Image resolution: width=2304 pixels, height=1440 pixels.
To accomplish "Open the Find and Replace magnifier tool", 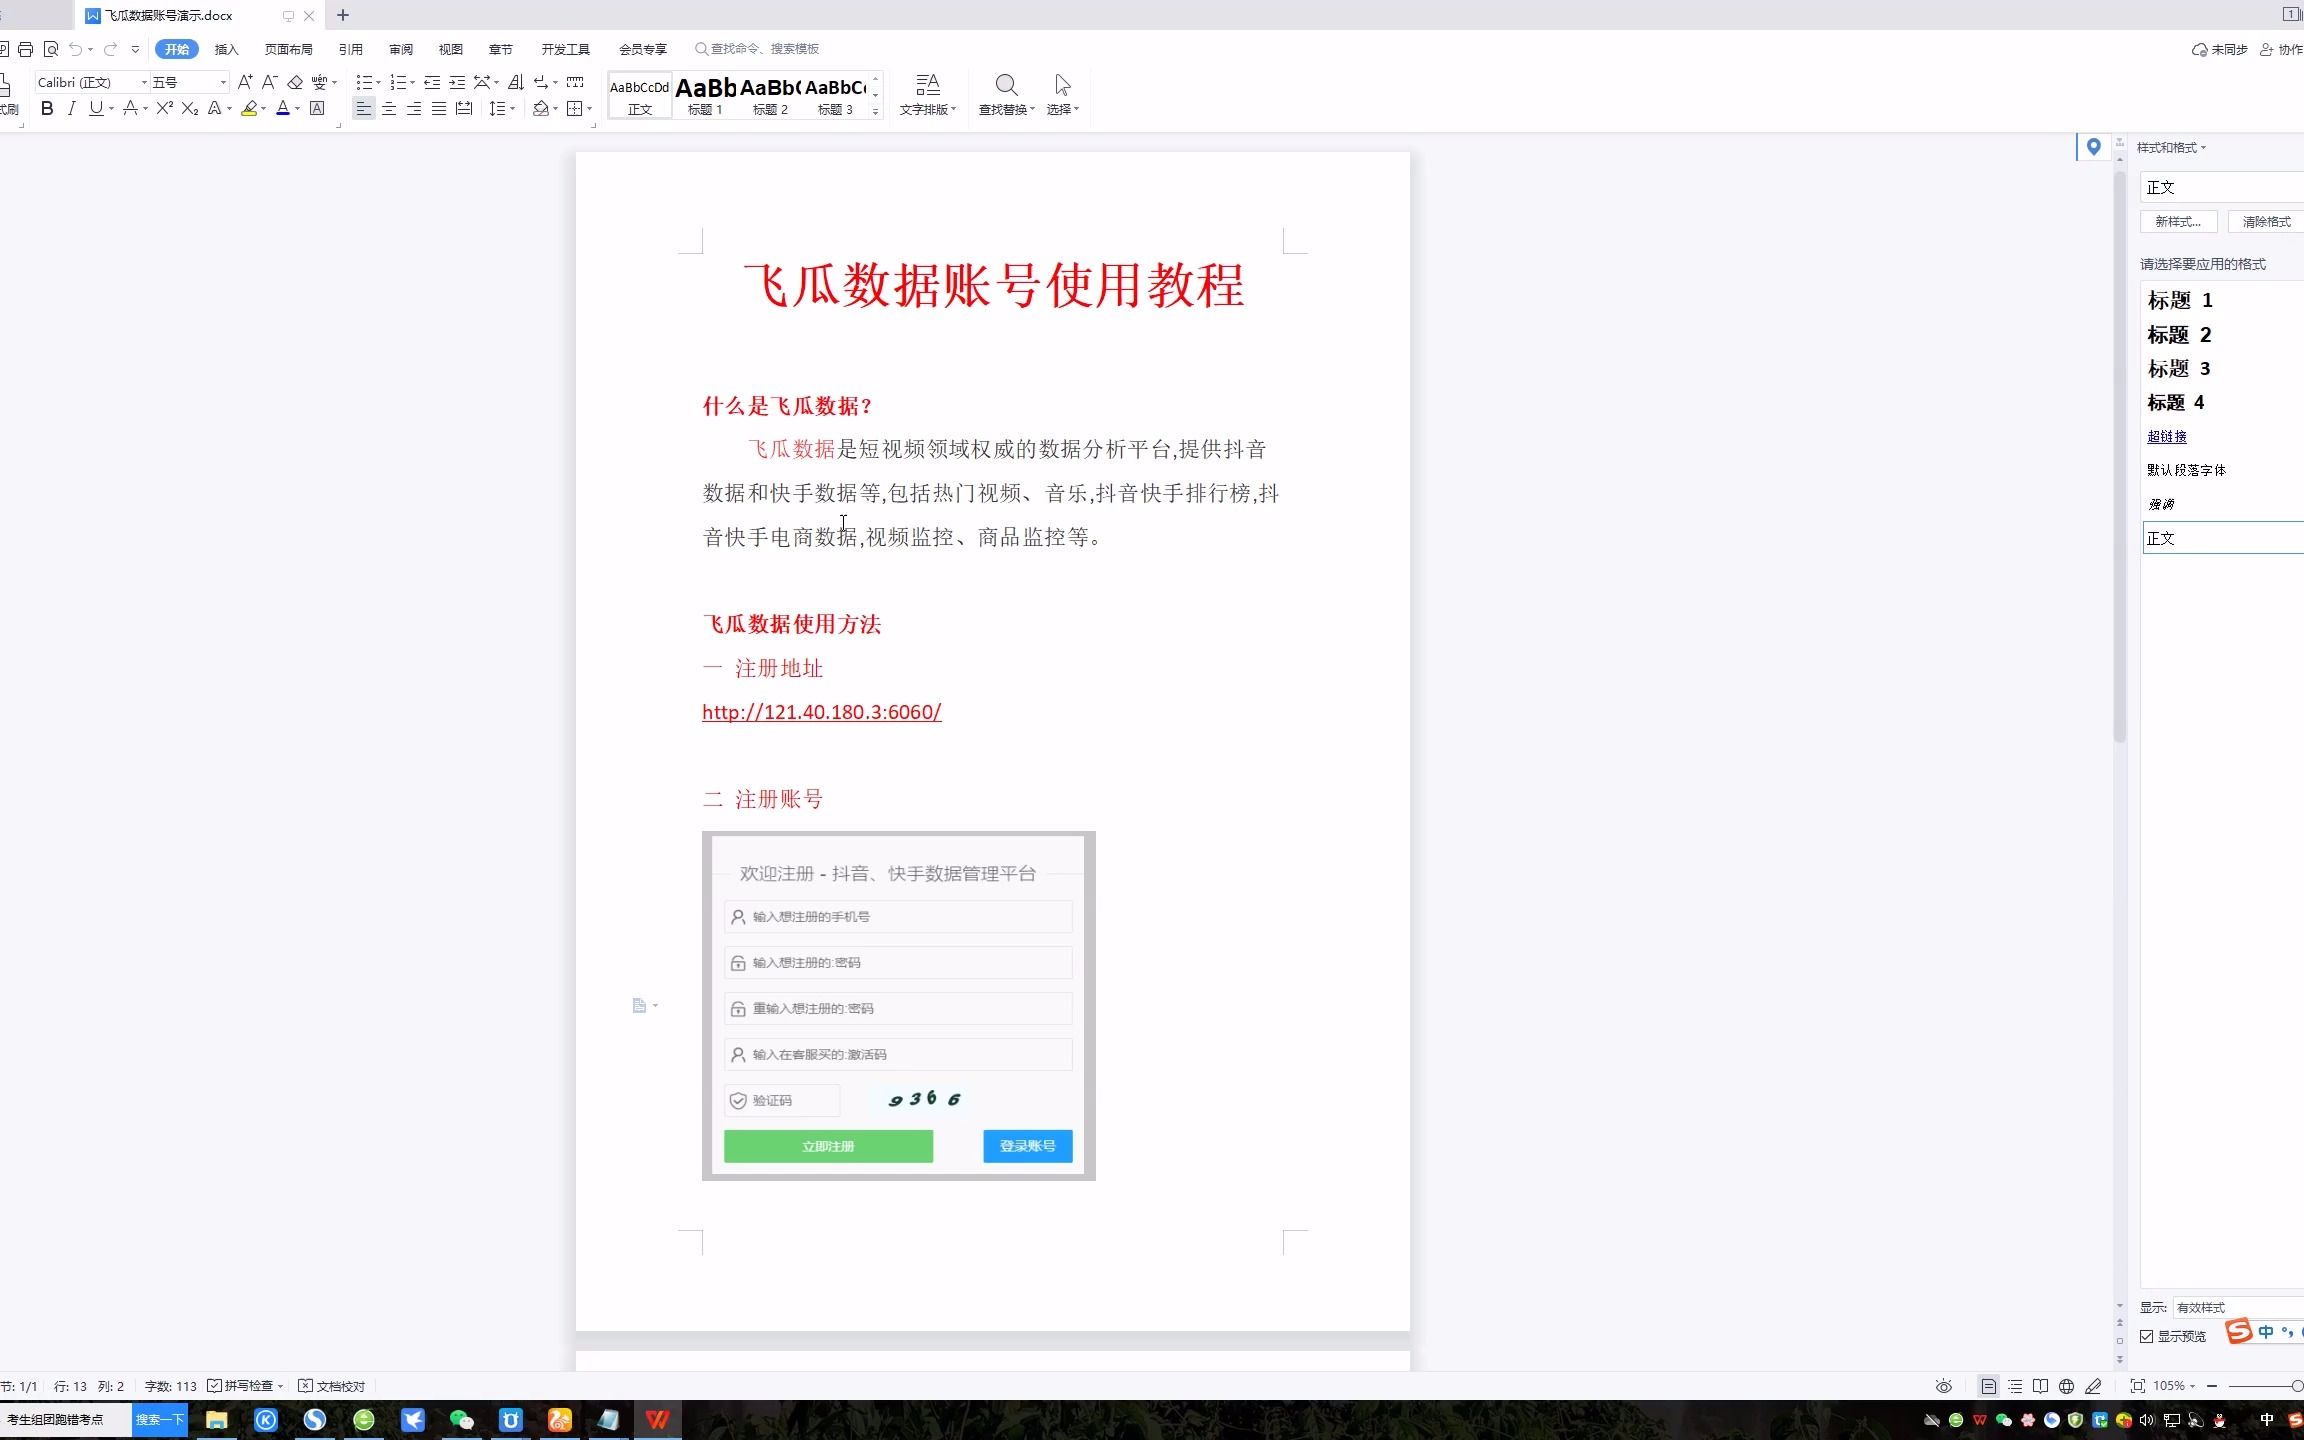I will click(1006, 95).
